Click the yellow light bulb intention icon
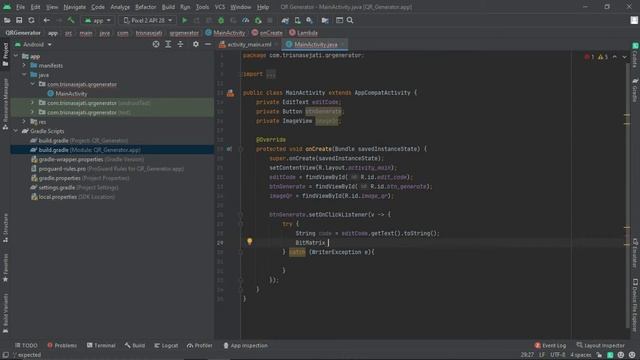Image resolution: width=640 pixels, height=360 pixels. point(249,242)
